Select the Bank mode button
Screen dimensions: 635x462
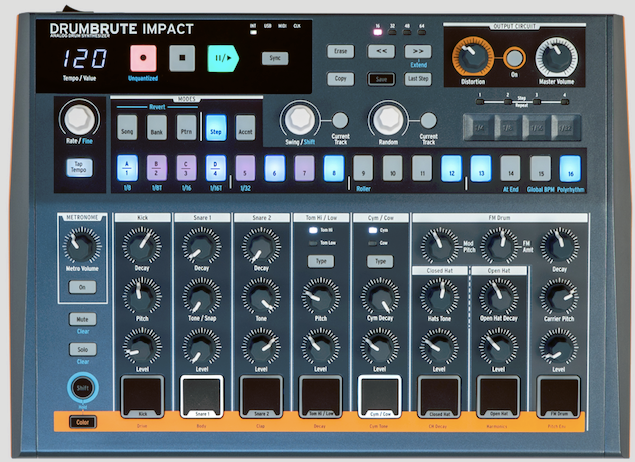click(x=157, y=128)
